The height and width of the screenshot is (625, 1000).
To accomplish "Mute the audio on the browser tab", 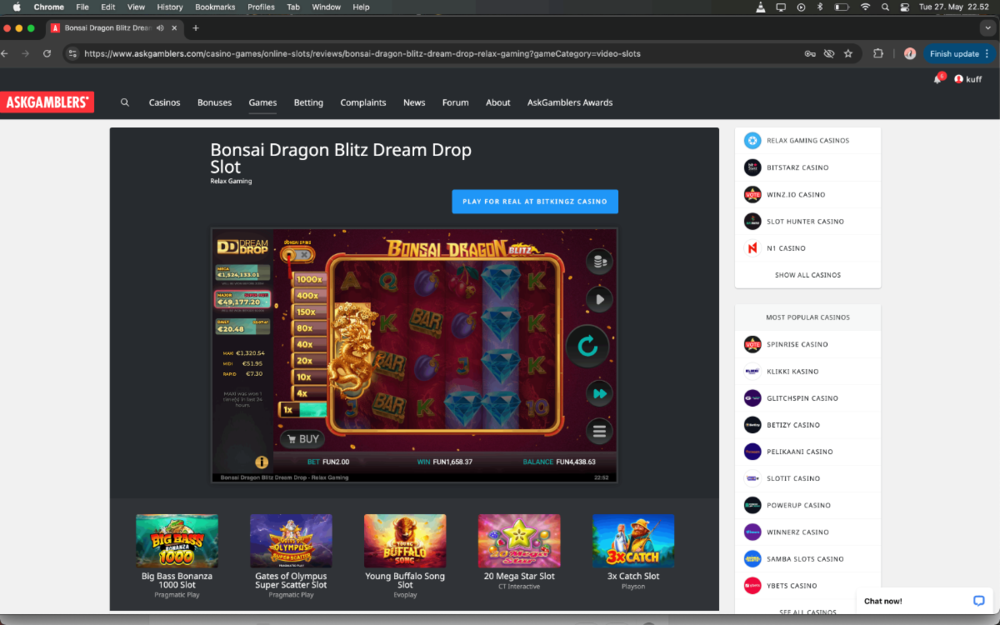I will click(160, 28).
